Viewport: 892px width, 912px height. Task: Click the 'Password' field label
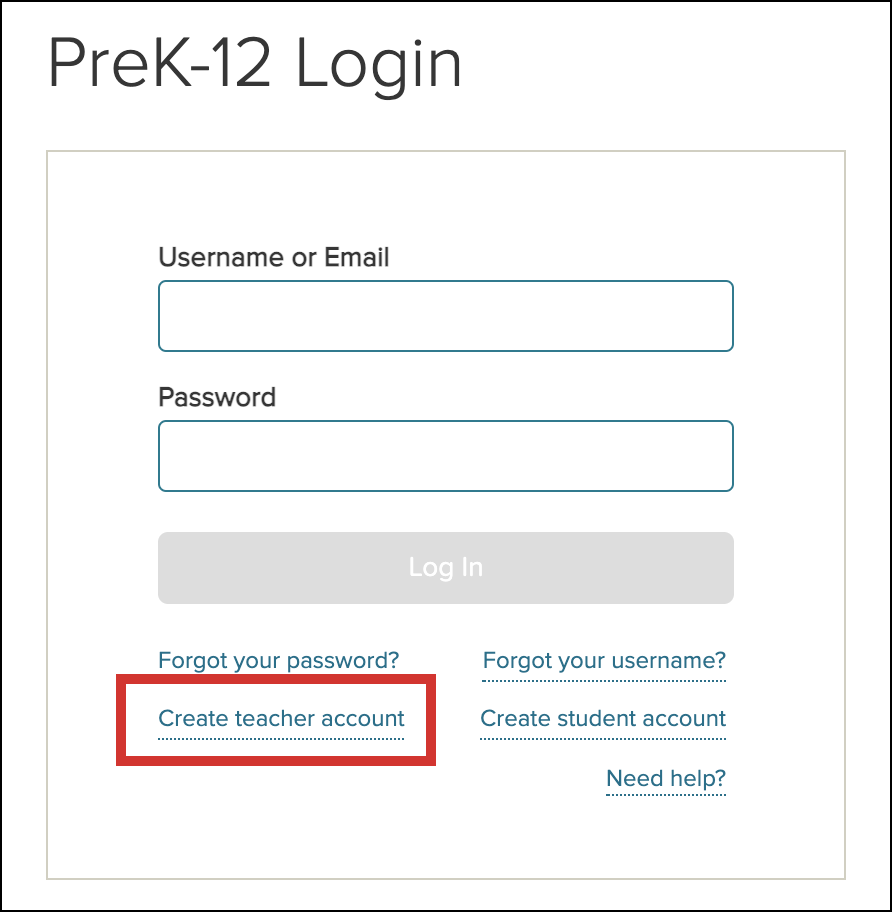(217, 397)
